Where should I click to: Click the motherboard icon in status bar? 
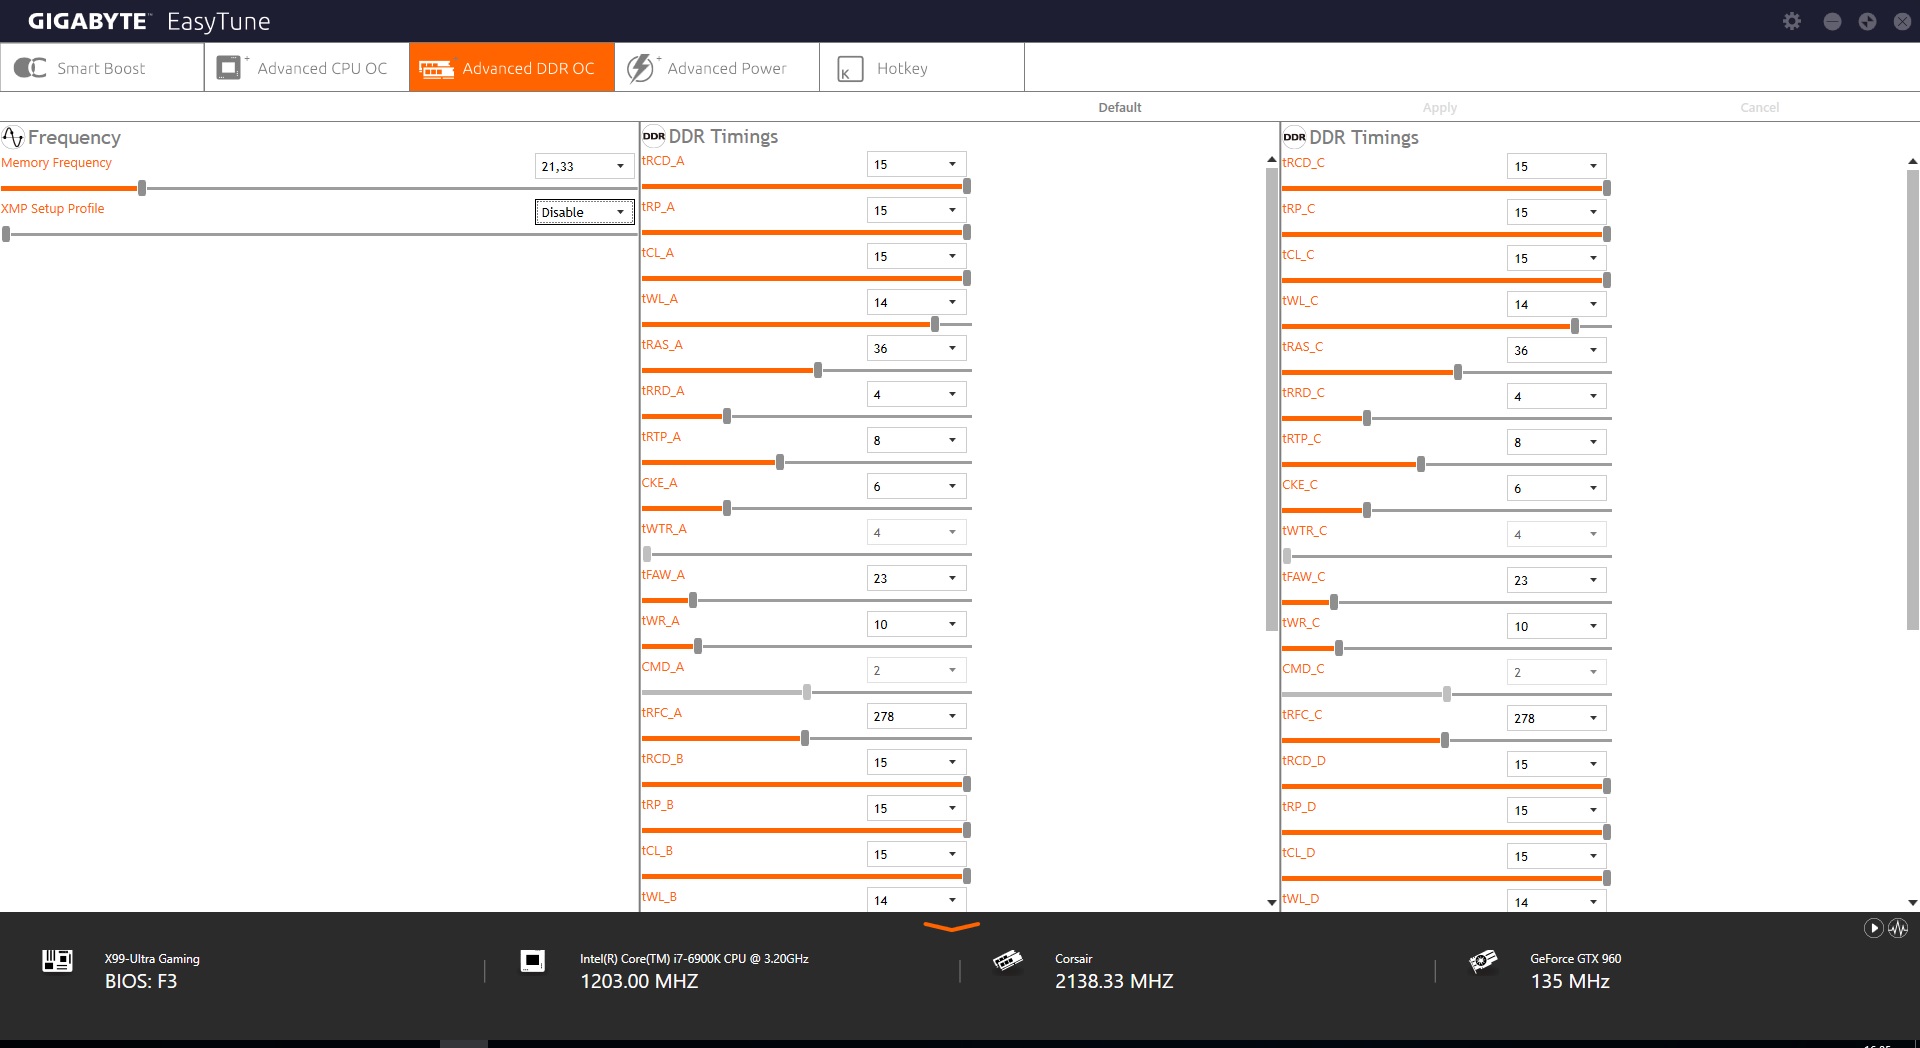point(57,961)
